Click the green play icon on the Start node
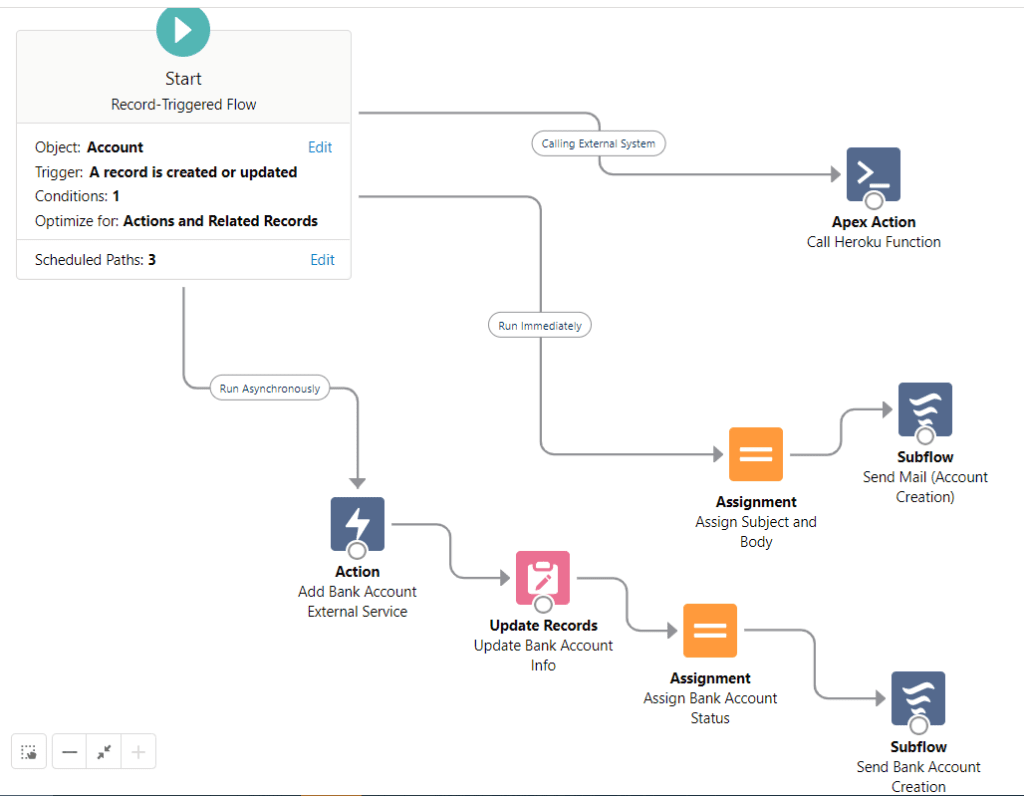 tap(183, 31)
